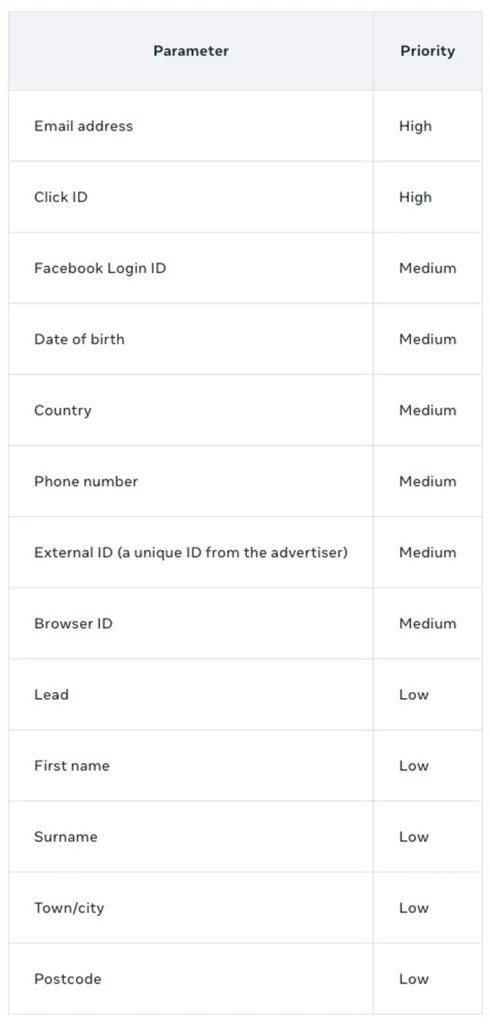Image resolution: width=490 pixels, height=1024 pixels.
Task: Click the Phone number parameter
Action: 86,481
